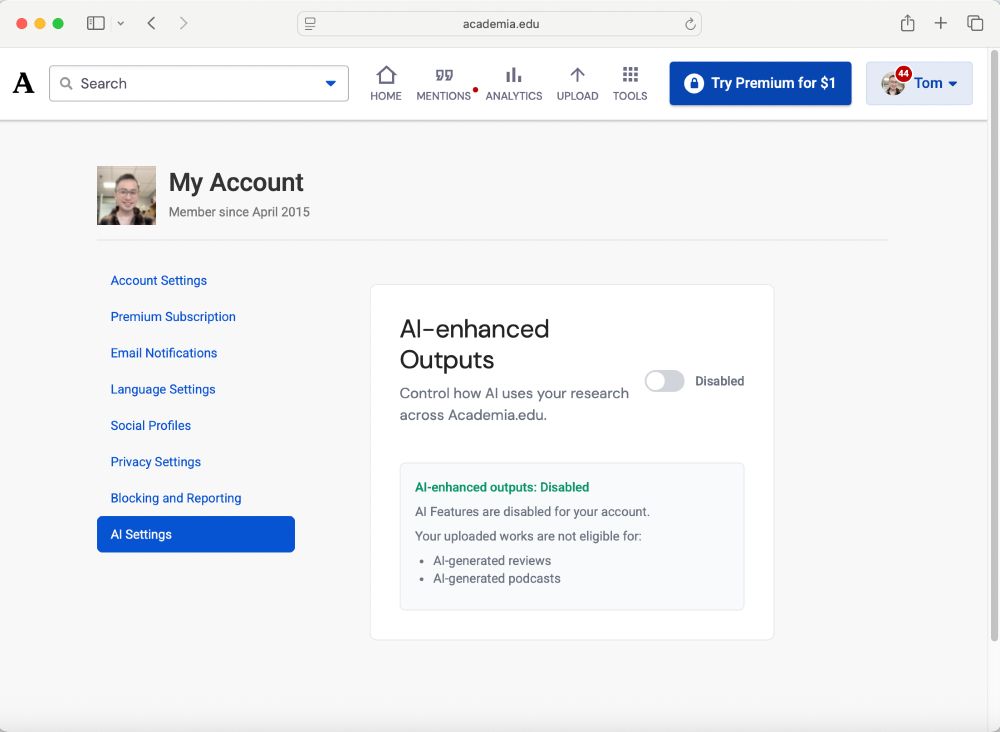Open Account Settings section
Viewport: 1000px width, 732px height.
coord(159,281)
